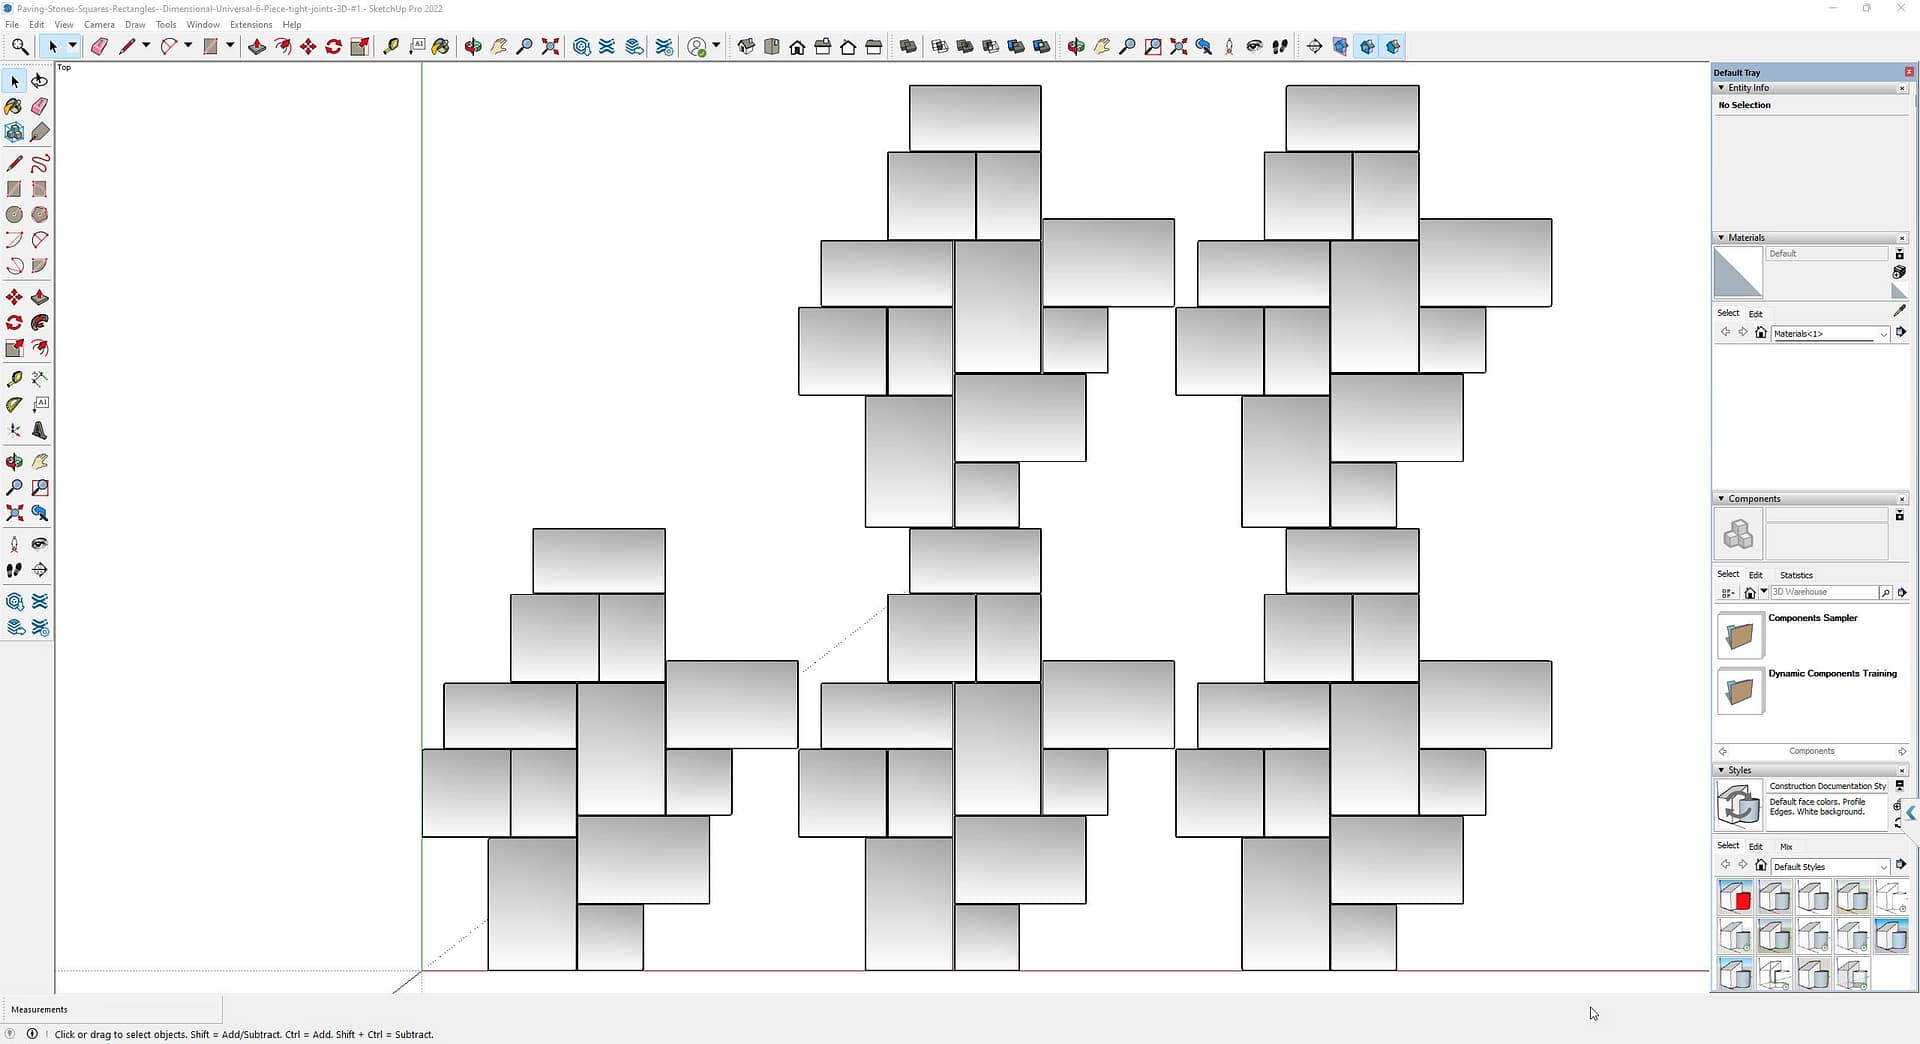Pick the Sample Paint eyedropper
The image size is (1920, 1044).
(1899, 312)
